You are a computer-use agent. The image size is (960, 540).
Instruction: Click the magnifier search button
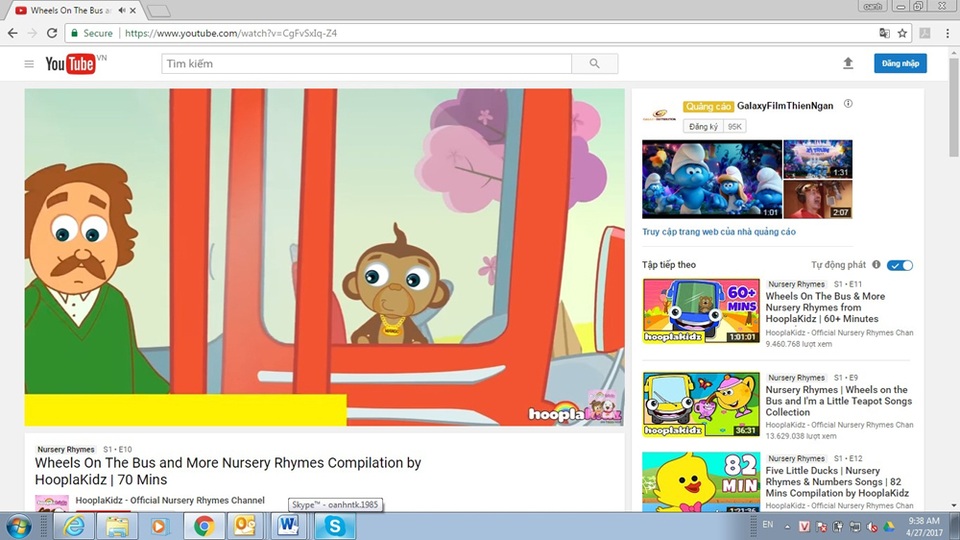(594, 64)
